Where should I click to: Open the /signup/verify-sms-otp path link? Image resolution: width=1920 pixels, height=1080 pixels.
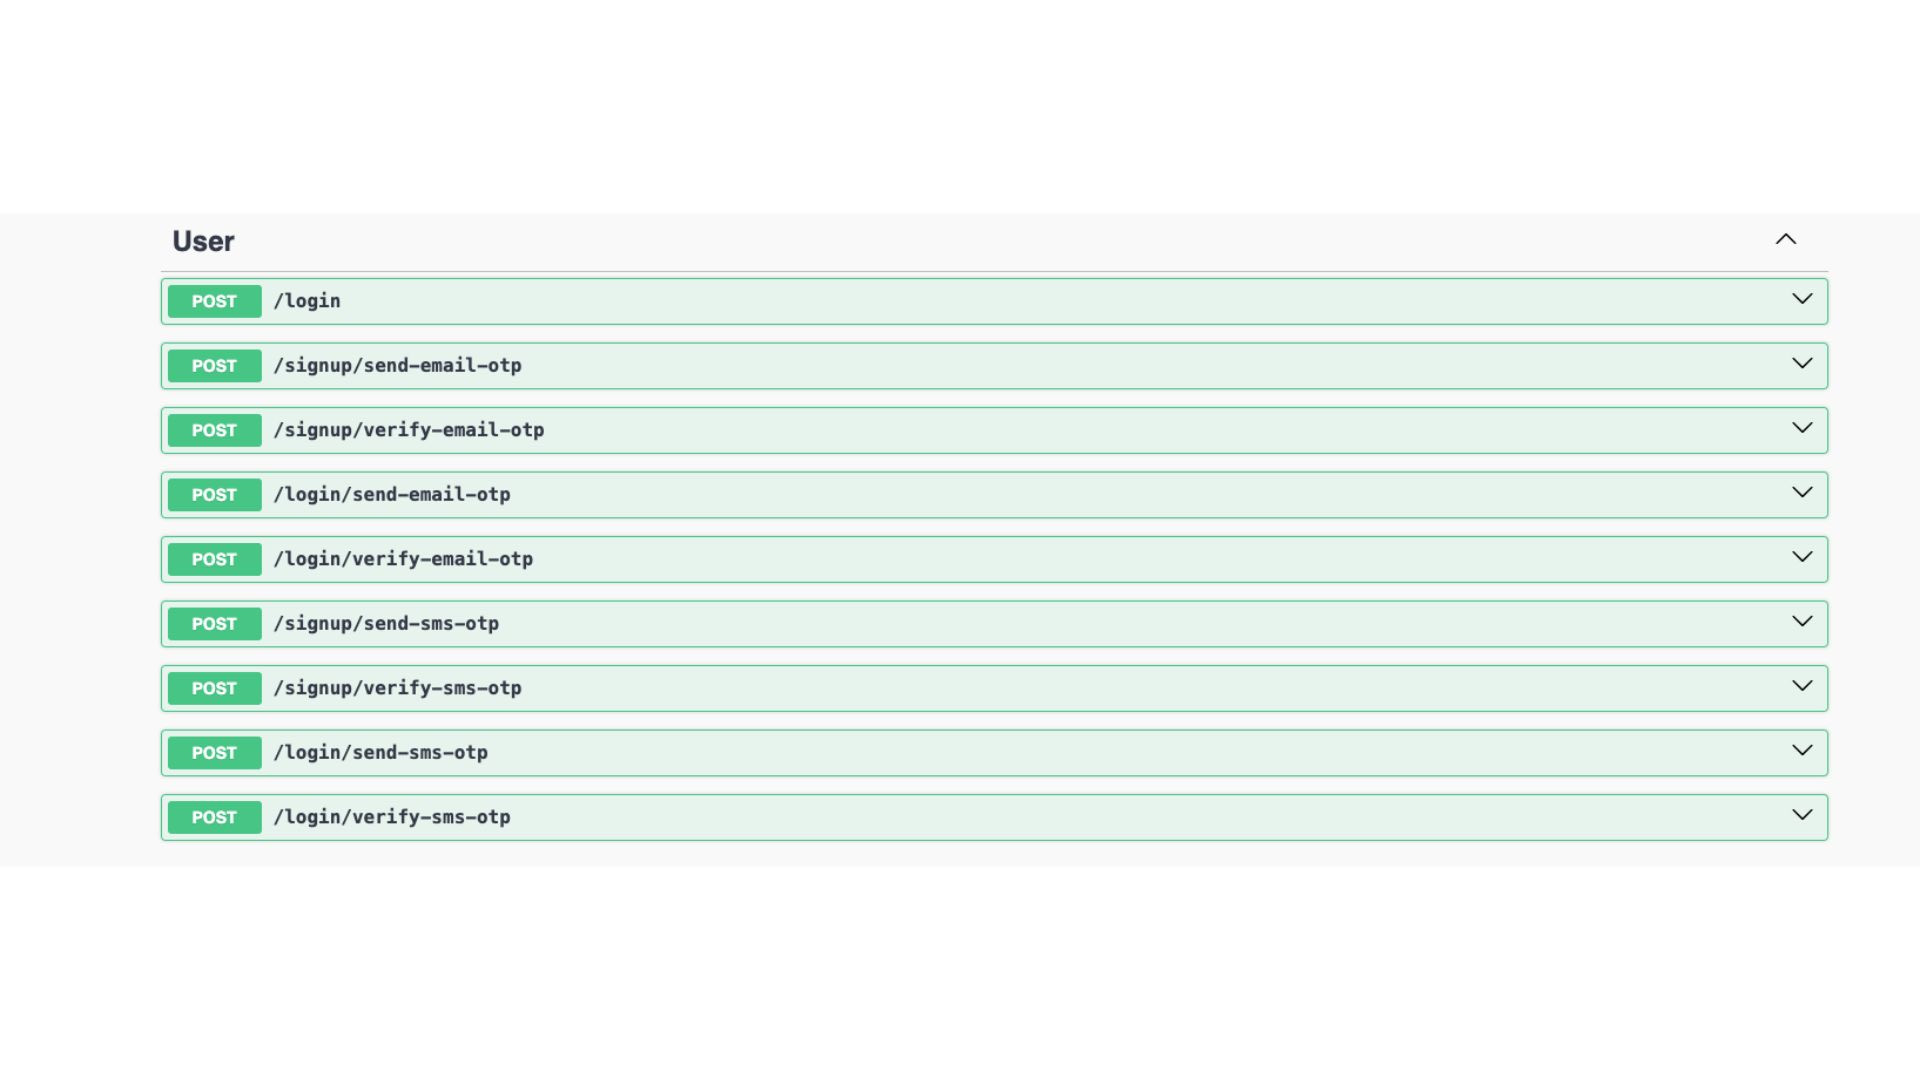coord(398,688)
